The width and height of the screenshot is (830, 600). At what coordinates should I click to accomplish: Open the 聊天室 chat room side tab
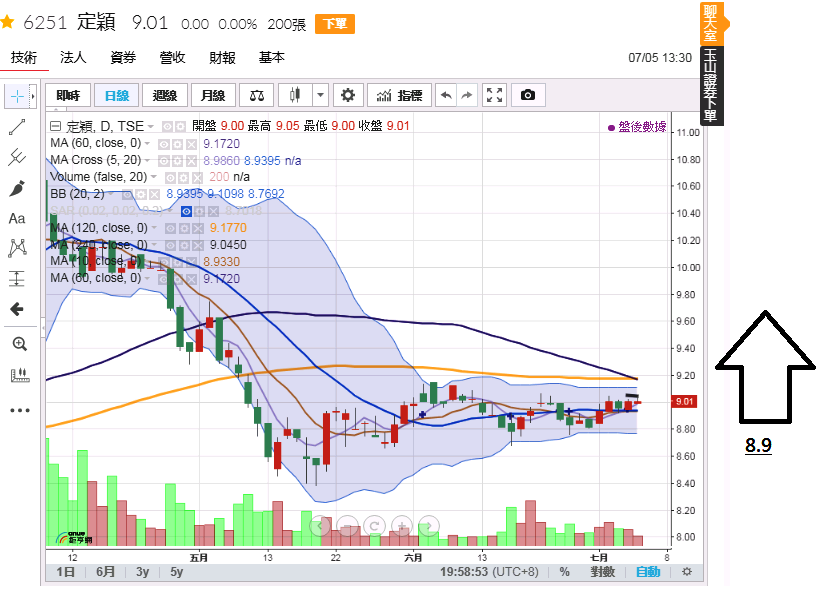coord(711,23)
